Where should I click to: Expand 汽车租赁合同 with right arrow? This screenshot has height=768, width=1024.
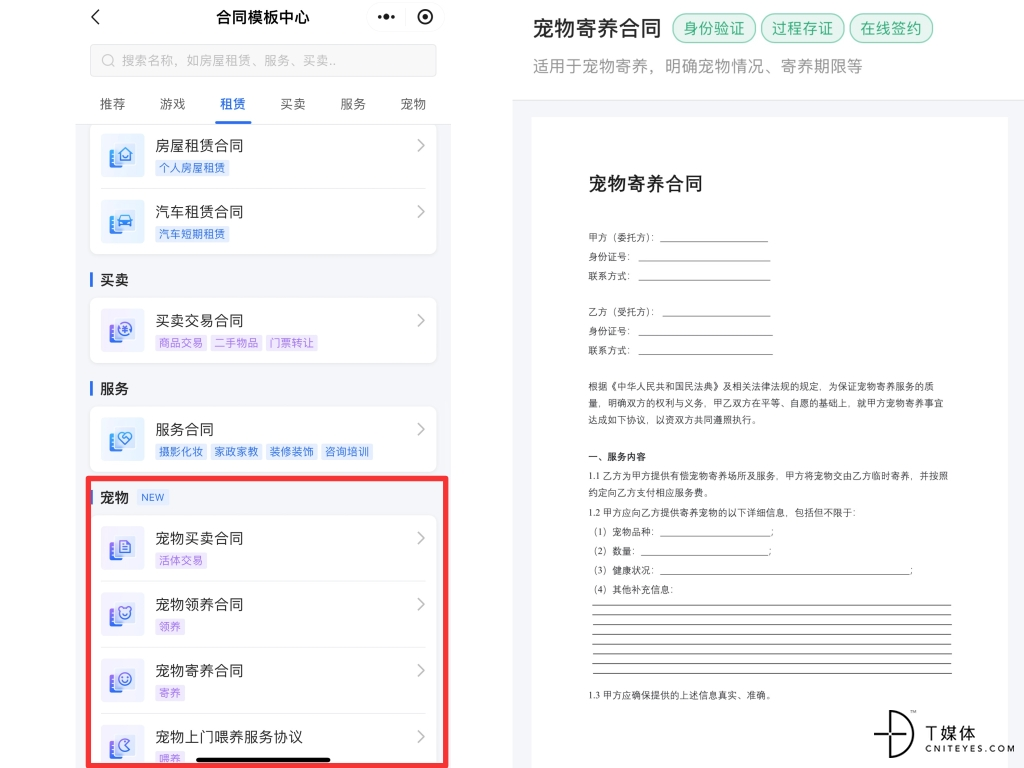(x=421, y=212)
